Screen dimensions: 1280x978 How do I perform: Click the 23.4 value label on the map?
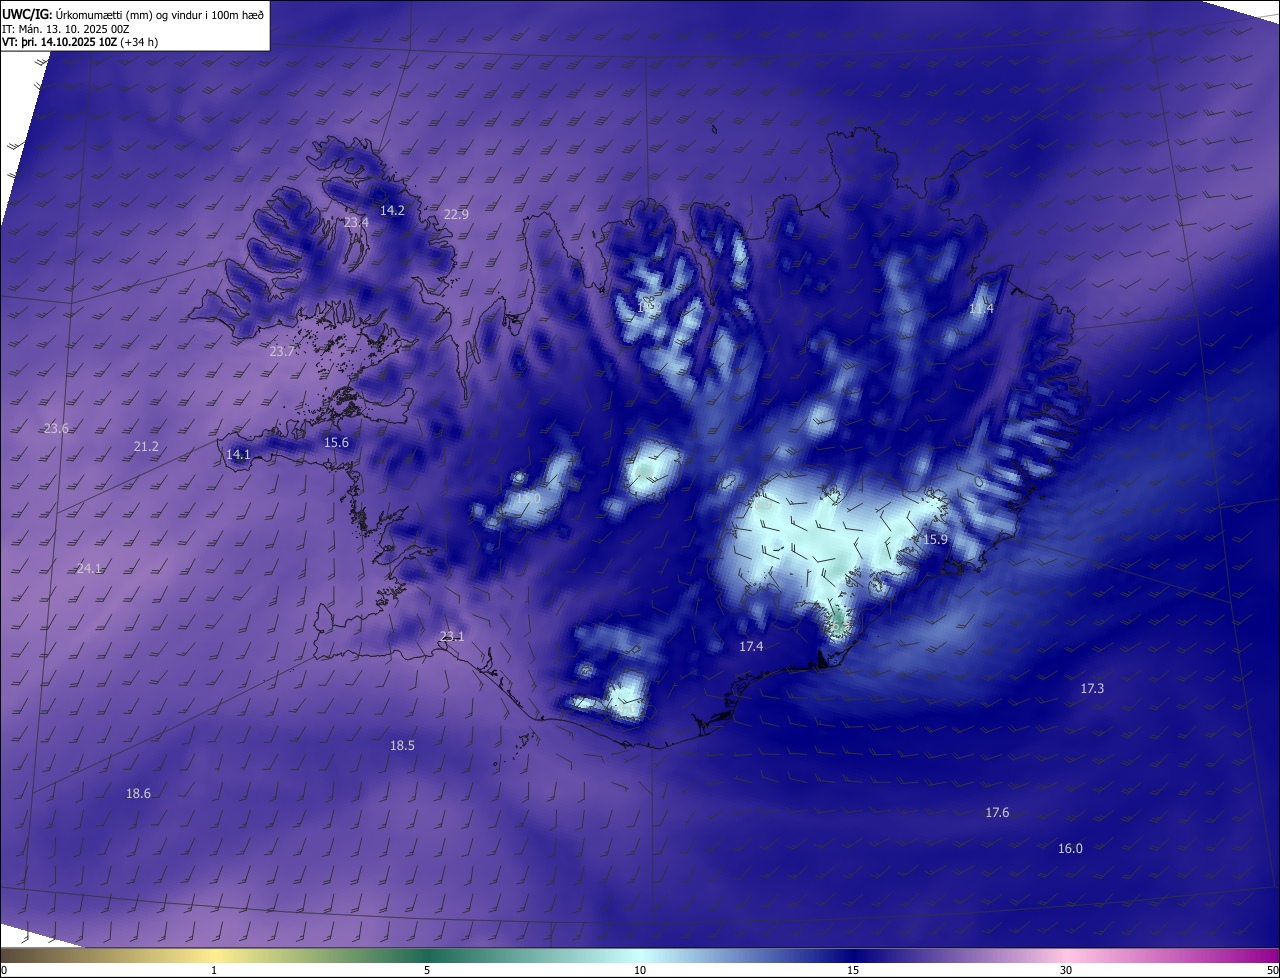pyautogui.click(x=356, y=222)
